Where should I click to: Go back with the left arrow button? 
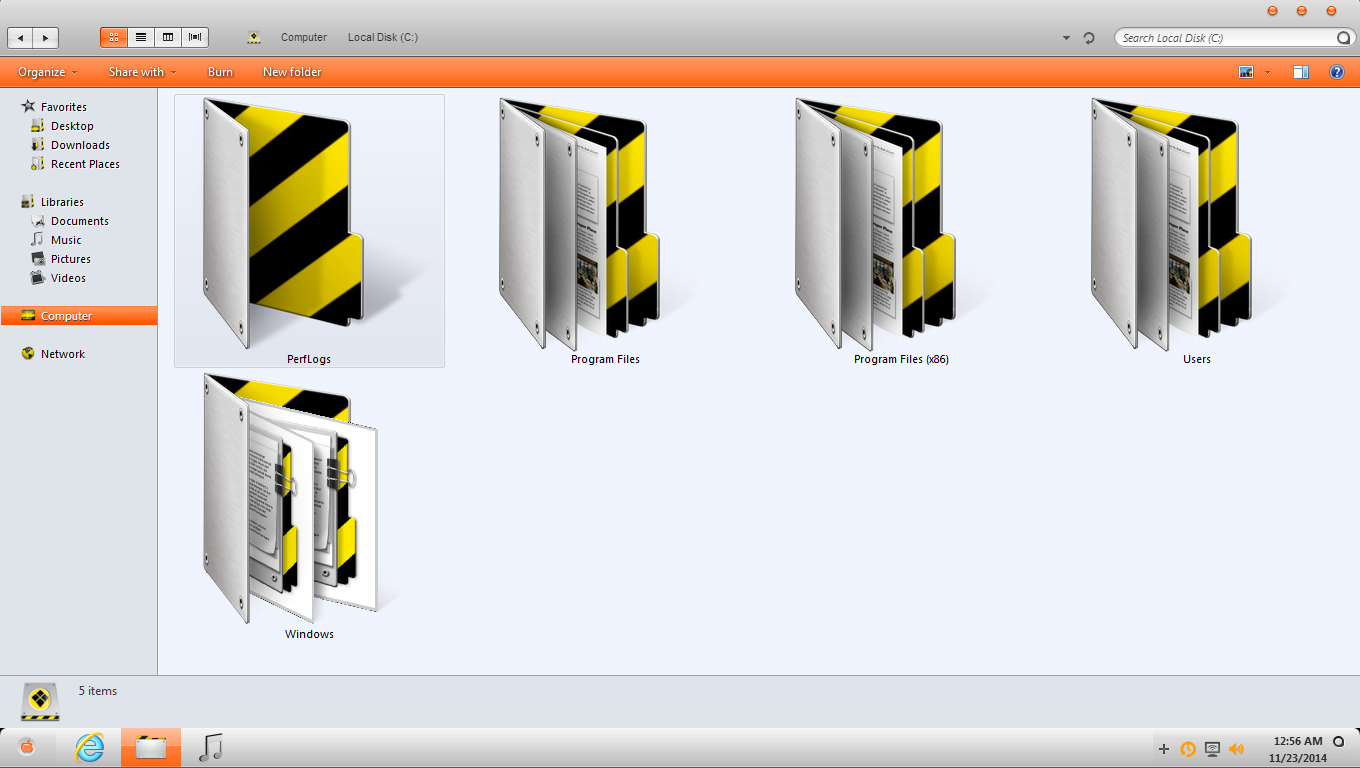(x=20, y=38)
